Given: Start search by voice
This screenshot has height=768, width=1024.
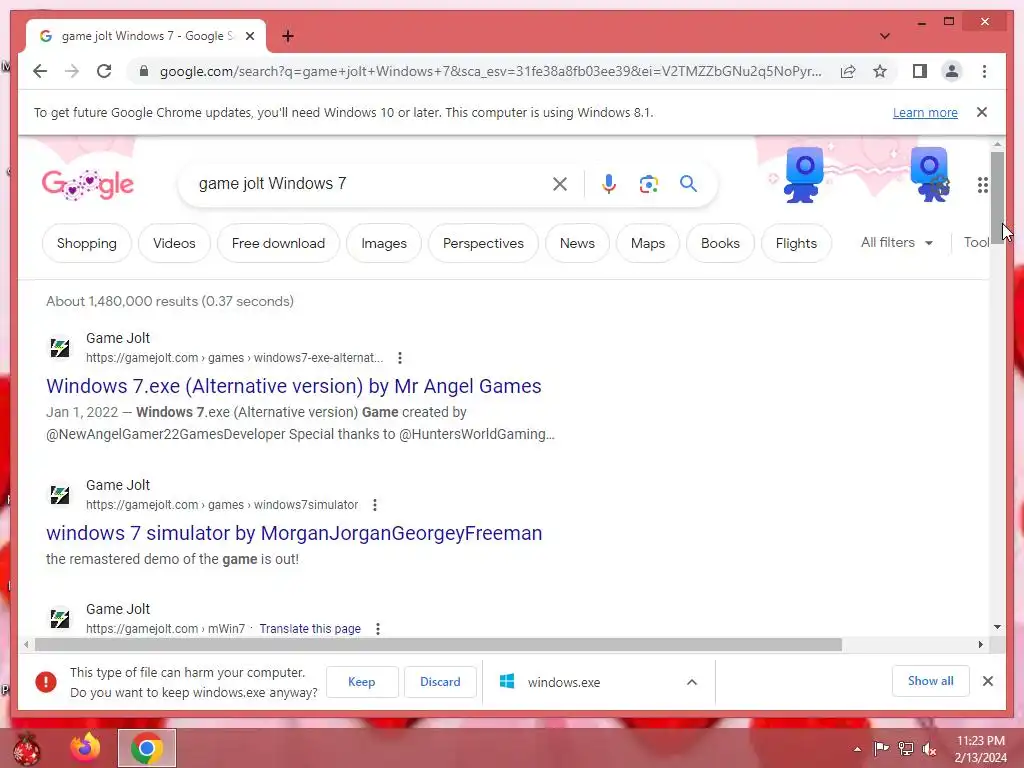Looking at the screenshot, I should pos(609,184).
